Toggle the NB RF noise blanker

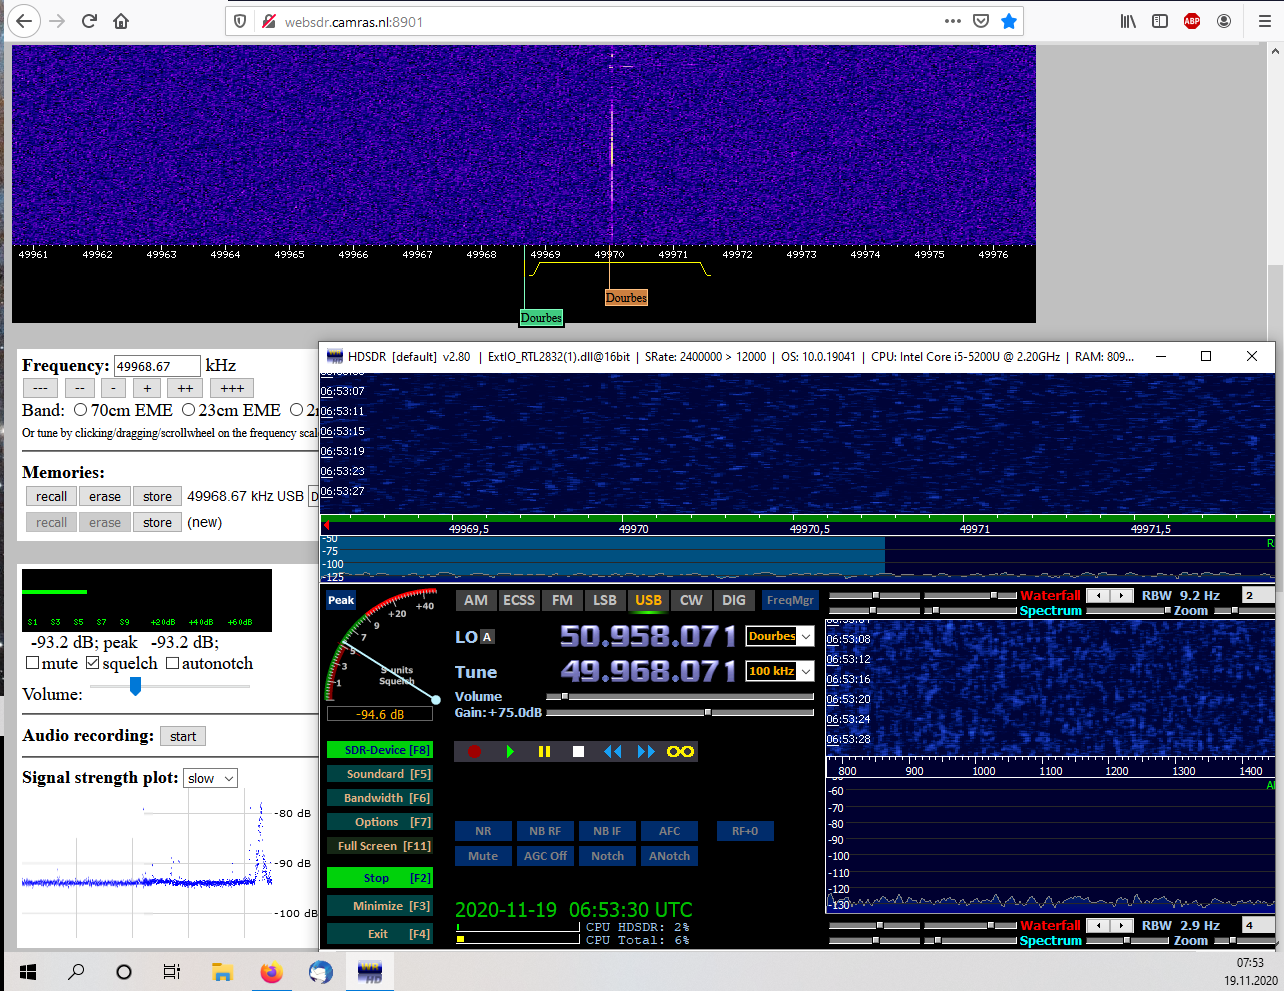coord(545,831)
